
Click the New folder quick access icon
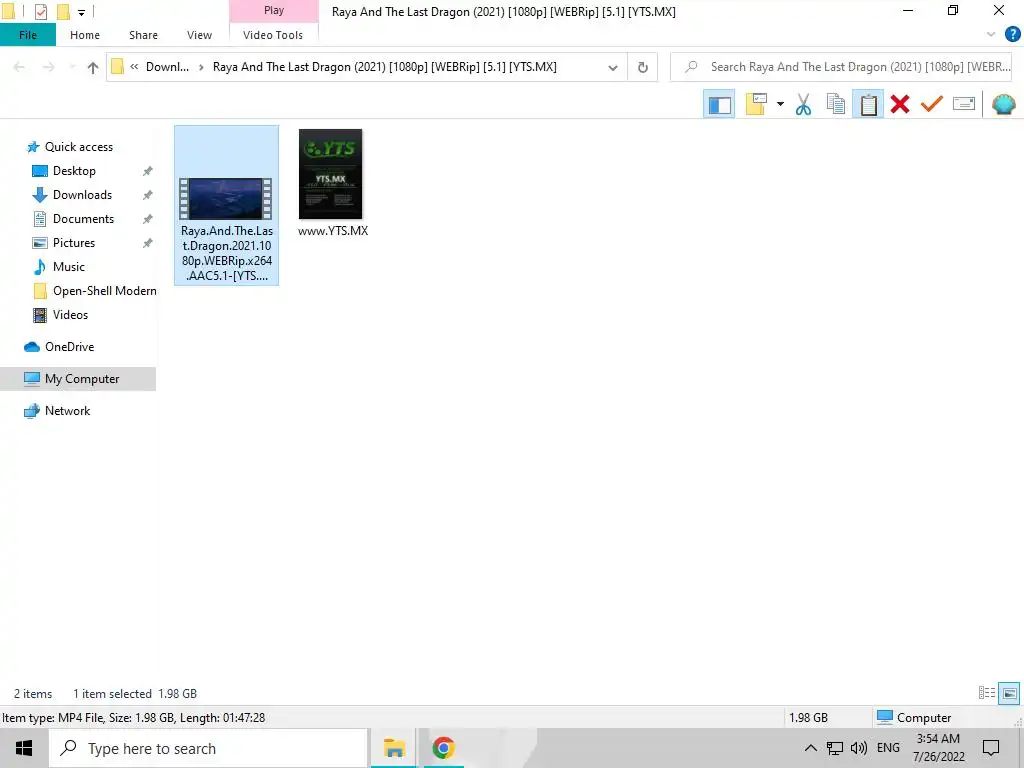pos(63,12)
